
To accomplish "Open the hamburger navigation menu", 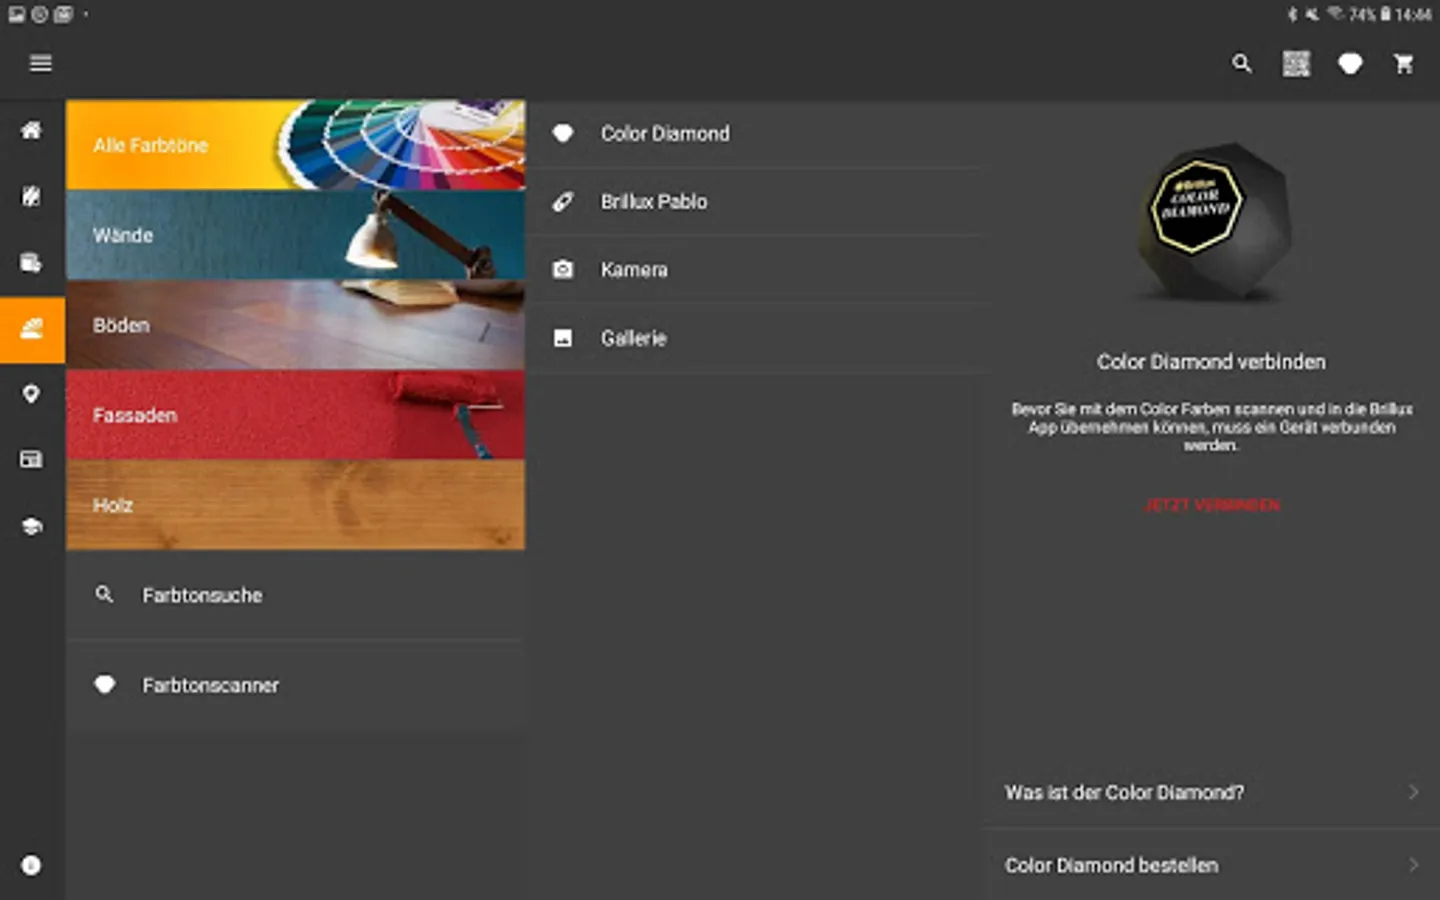I will pyautogui.click(x=40, y=63).
